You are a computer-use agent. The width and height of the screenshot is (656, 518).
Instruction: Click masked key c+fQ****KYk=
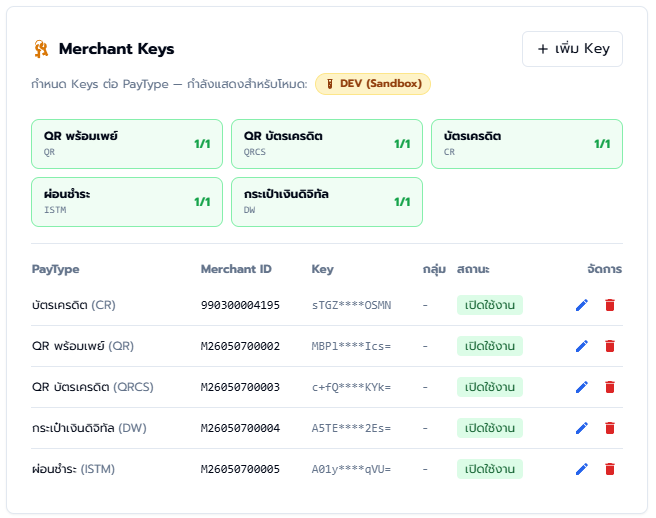point(351,387)
